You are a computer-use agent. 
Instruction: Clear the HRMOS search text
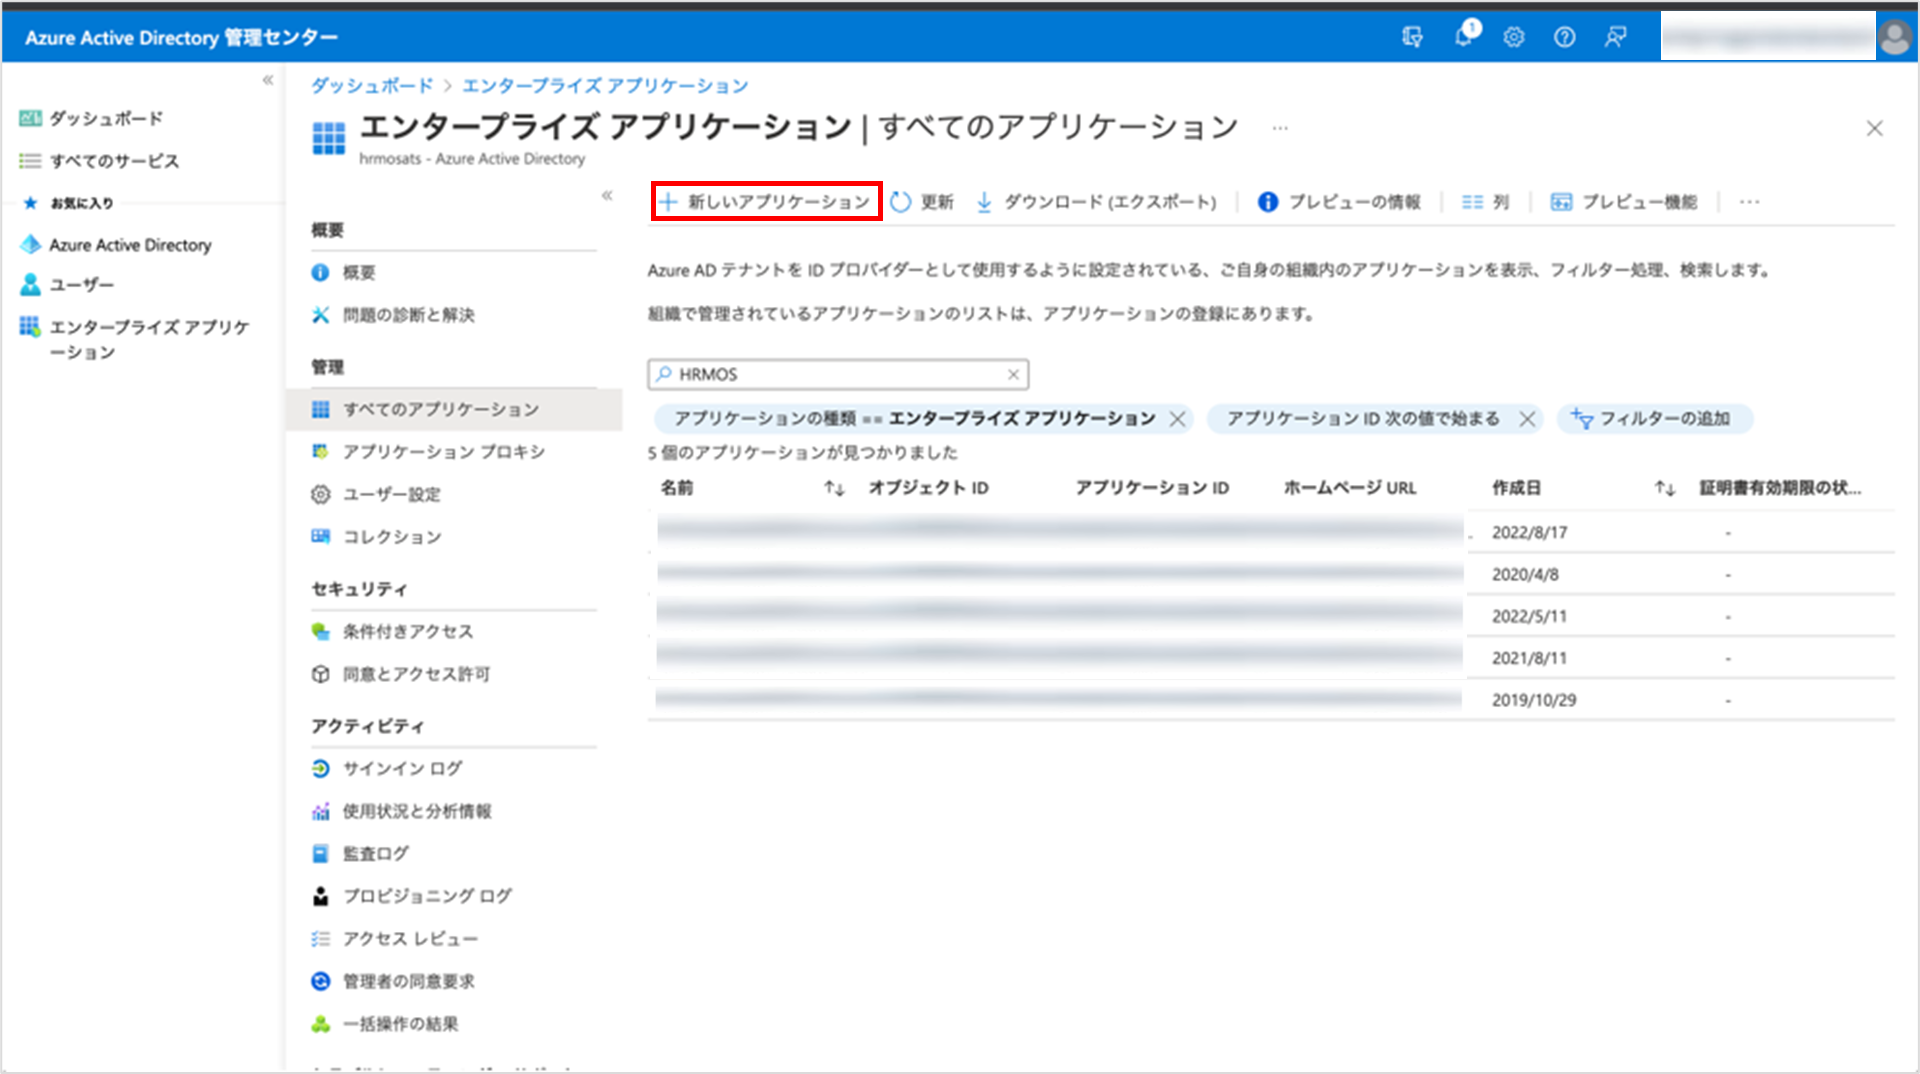[1013, 374]
